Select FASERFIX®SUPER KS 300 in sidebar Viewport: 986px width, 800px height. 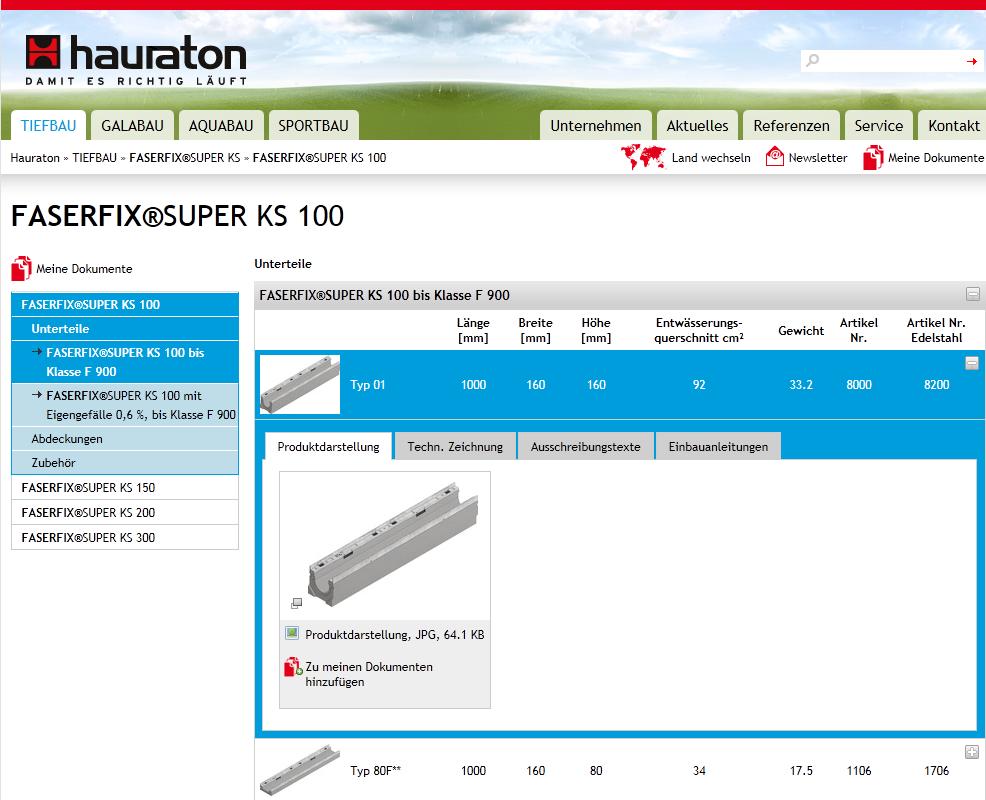coord(125,537)
